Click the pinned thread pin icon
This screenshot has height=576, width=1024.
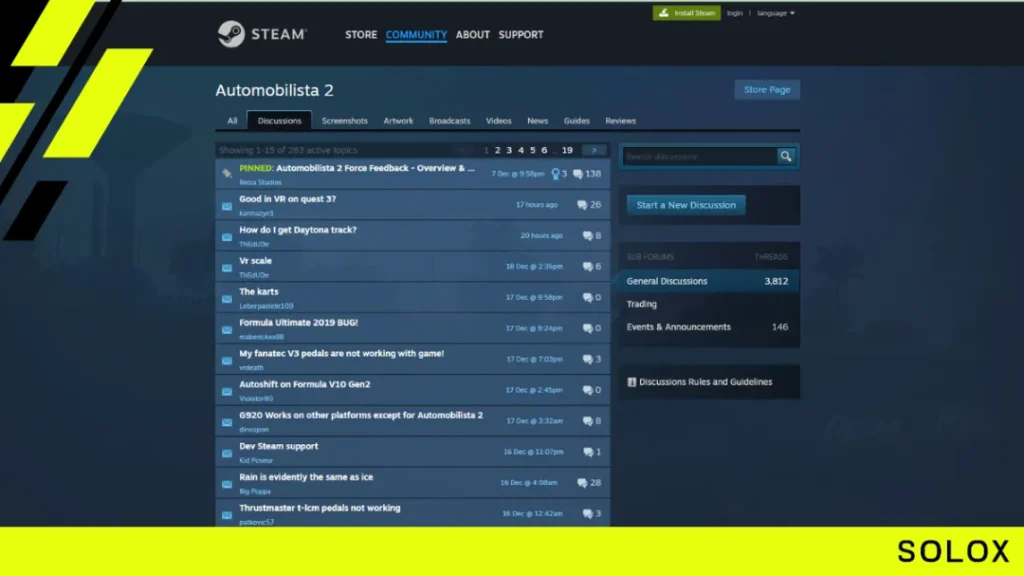(x=227, y=174)
